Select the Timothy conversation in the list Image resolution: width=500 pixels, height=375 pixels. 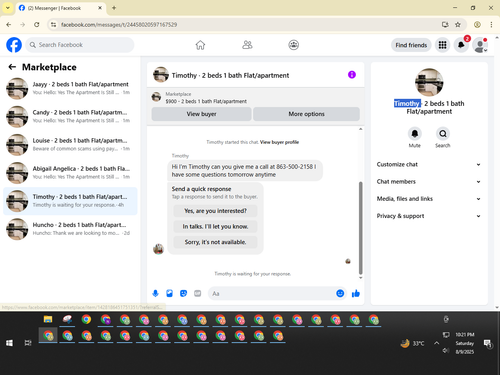[x=70, y=201]
